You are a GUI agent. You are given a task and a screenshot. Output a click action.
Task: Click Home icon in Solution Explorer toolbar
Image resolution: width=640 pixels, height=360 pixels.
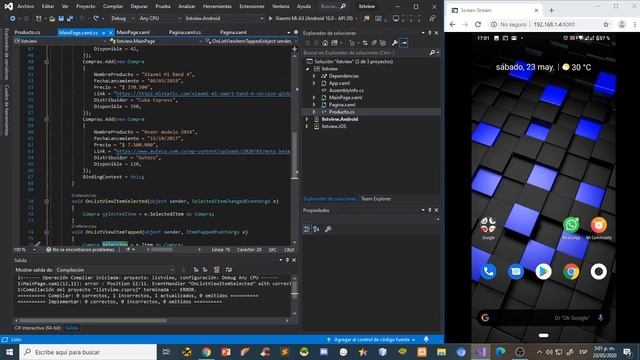click(325, 43)
